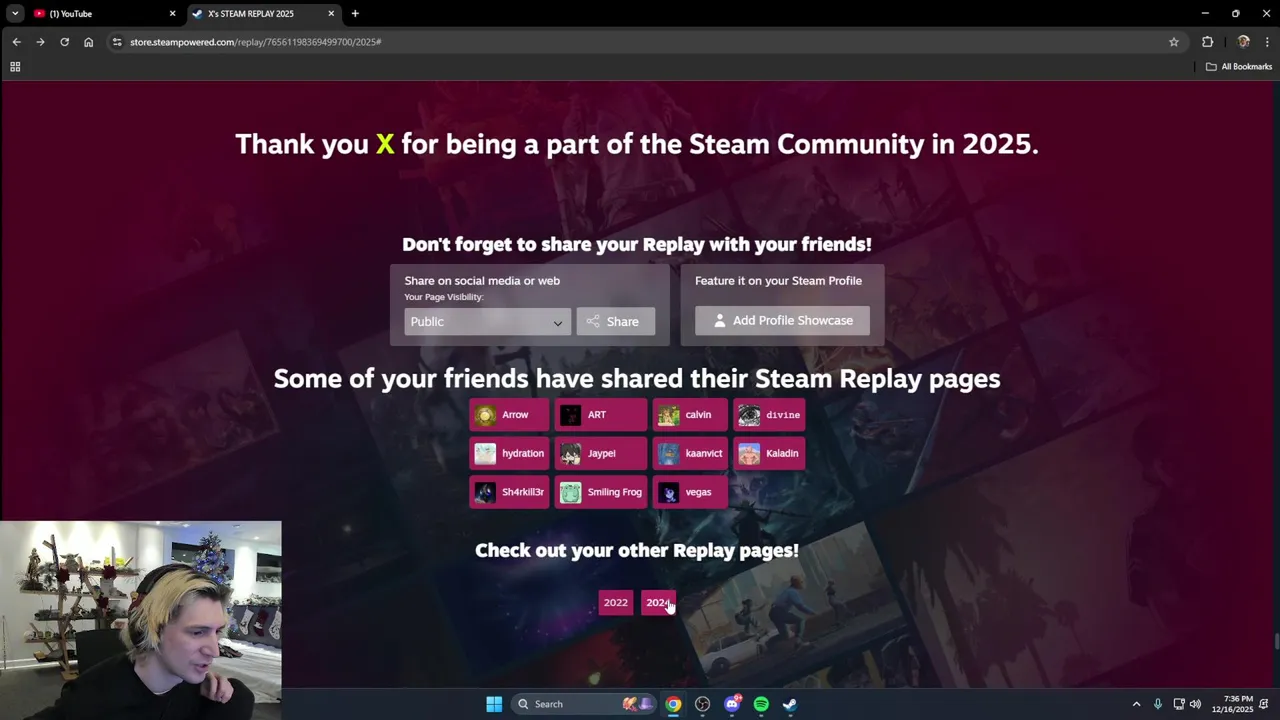The height and width of the screenshot is (720, 1280).
Task: View site information icon in address bar
Action: [117, 42]
